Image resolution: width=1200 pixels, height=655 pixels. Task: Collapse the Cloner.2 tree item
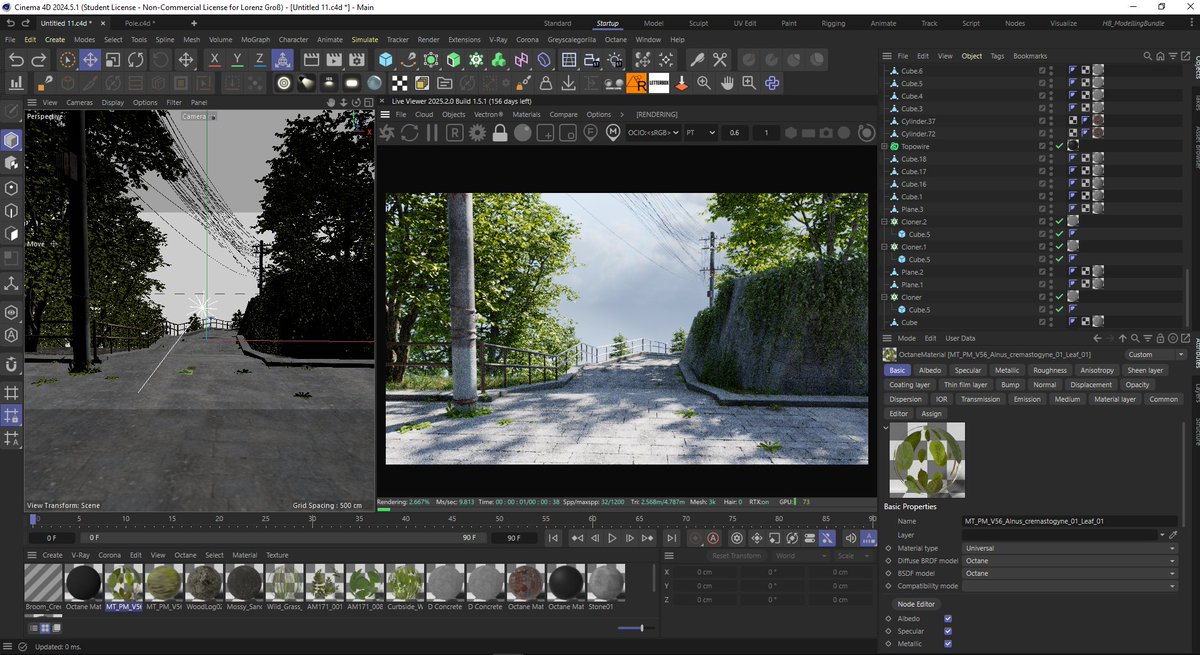pyautogui.click(x=885, y=221)
